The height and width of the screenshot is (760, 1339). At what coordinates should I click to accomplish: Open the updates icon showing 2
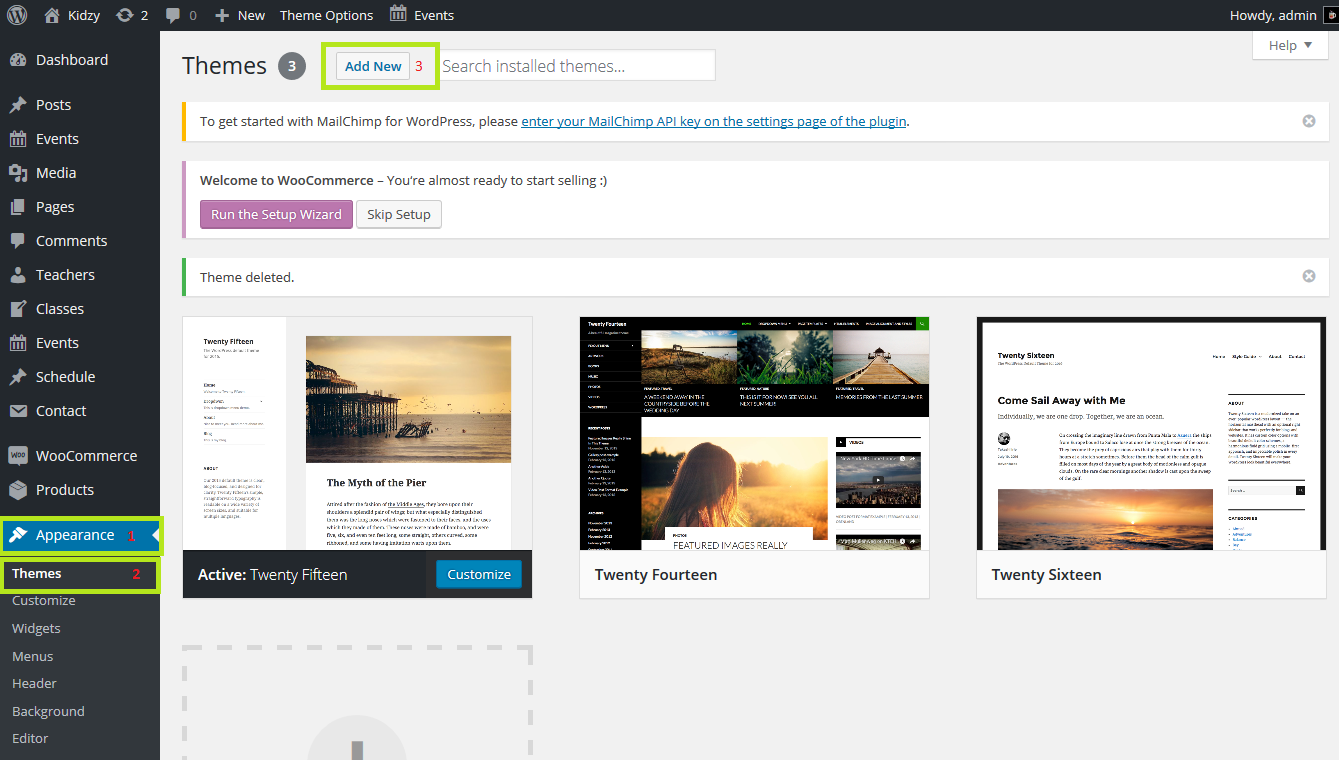(x=125, y=15)
